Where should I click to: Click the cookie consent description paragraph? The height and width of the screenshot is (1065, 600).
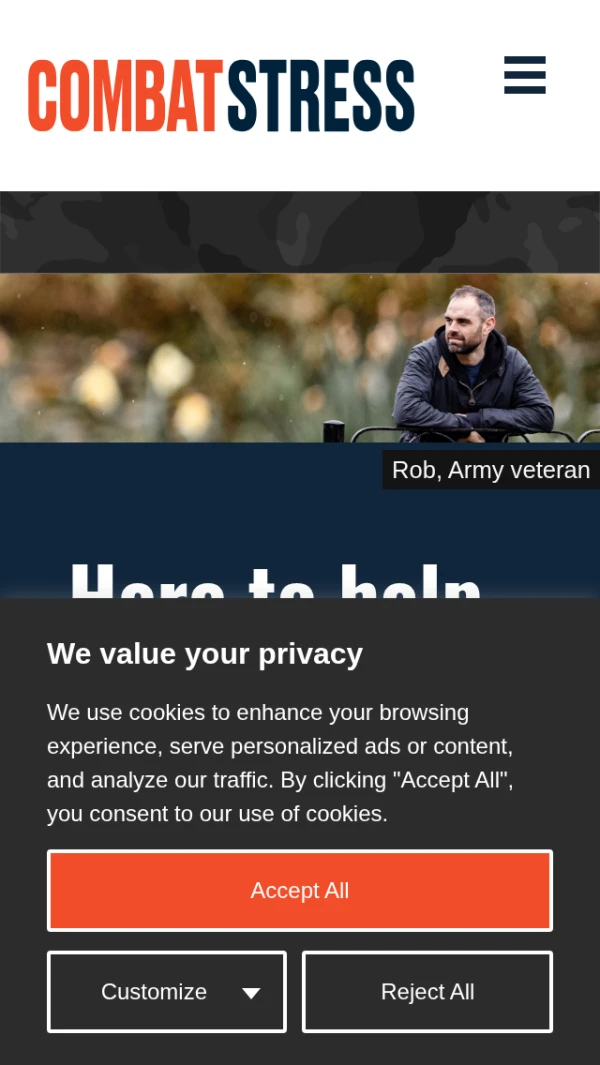tap(280, 763)
